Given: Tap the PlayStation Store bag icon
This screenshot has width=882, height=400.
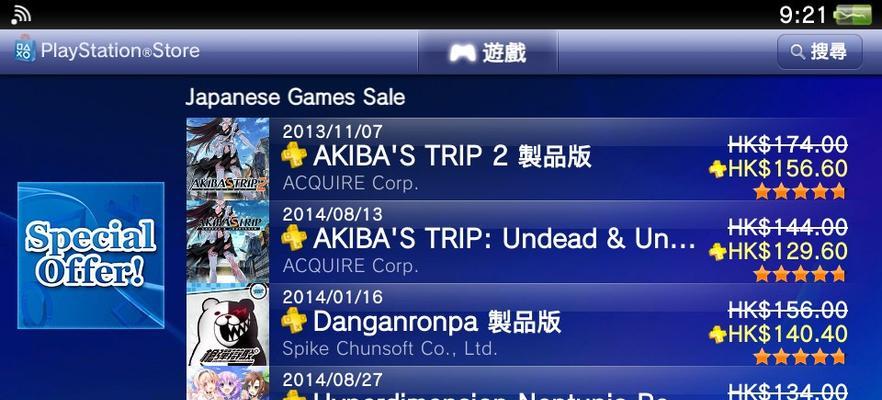Looking at the screenshot, I should pos(25,50).
